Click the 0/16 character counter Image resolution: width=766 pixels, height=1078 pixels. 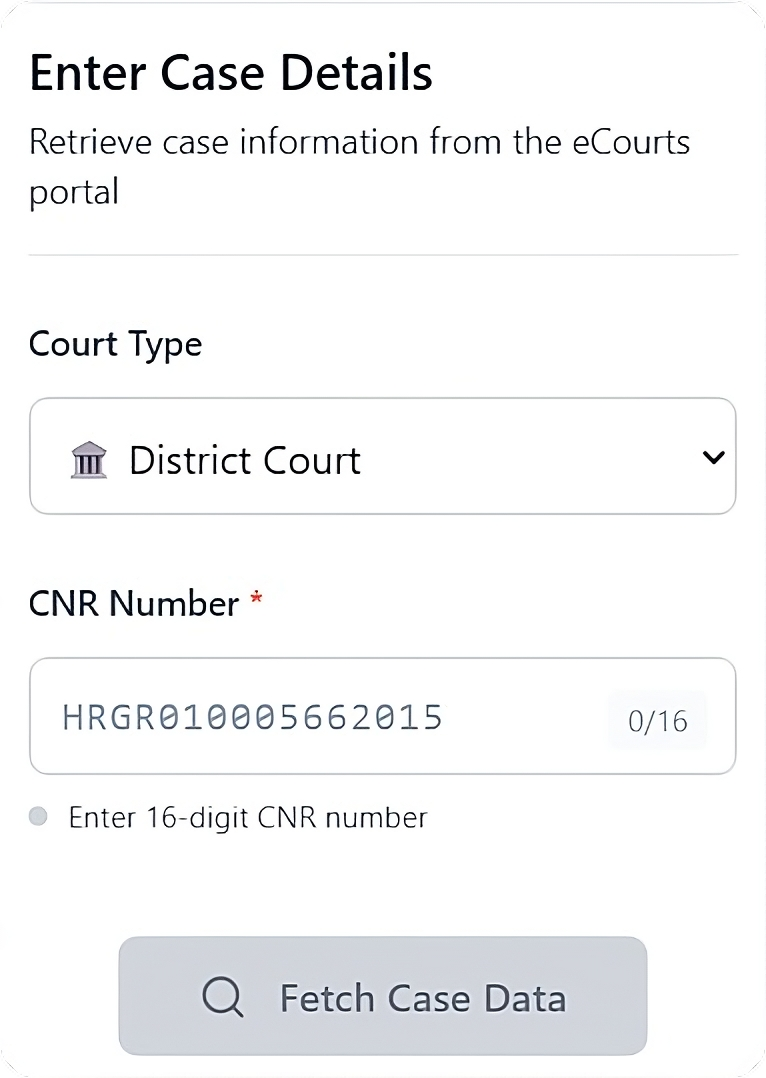coord(656,720)
